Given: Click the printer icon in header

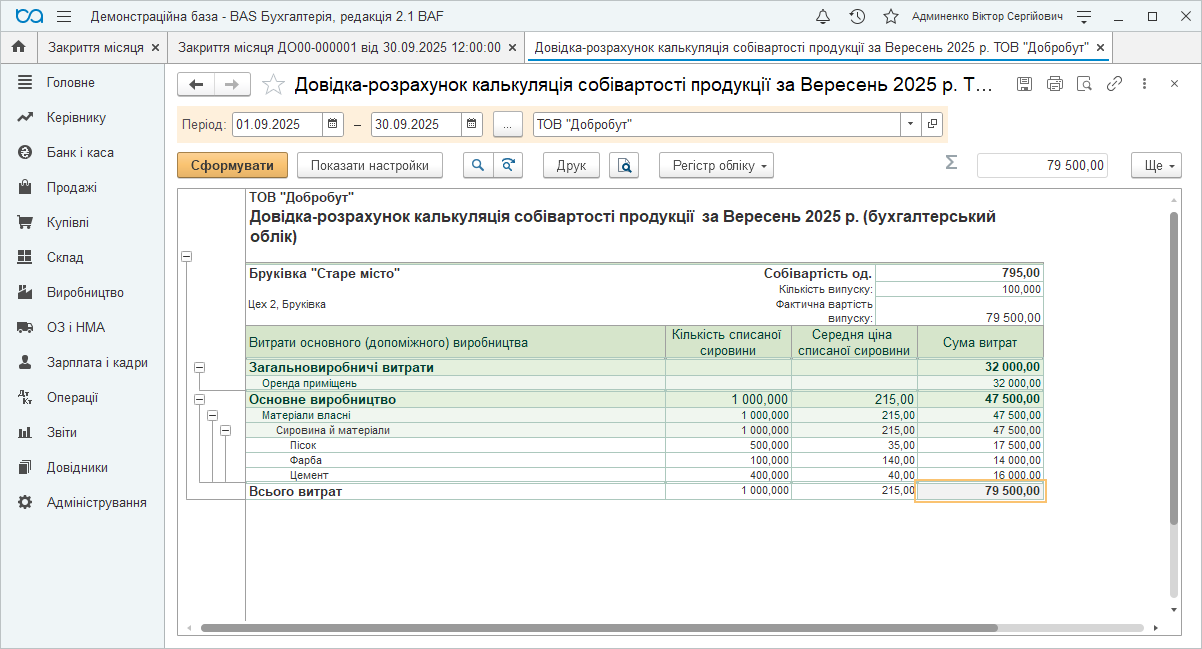Looking at the screenshot, I should pyautogui.click(x=1055, y=85).
